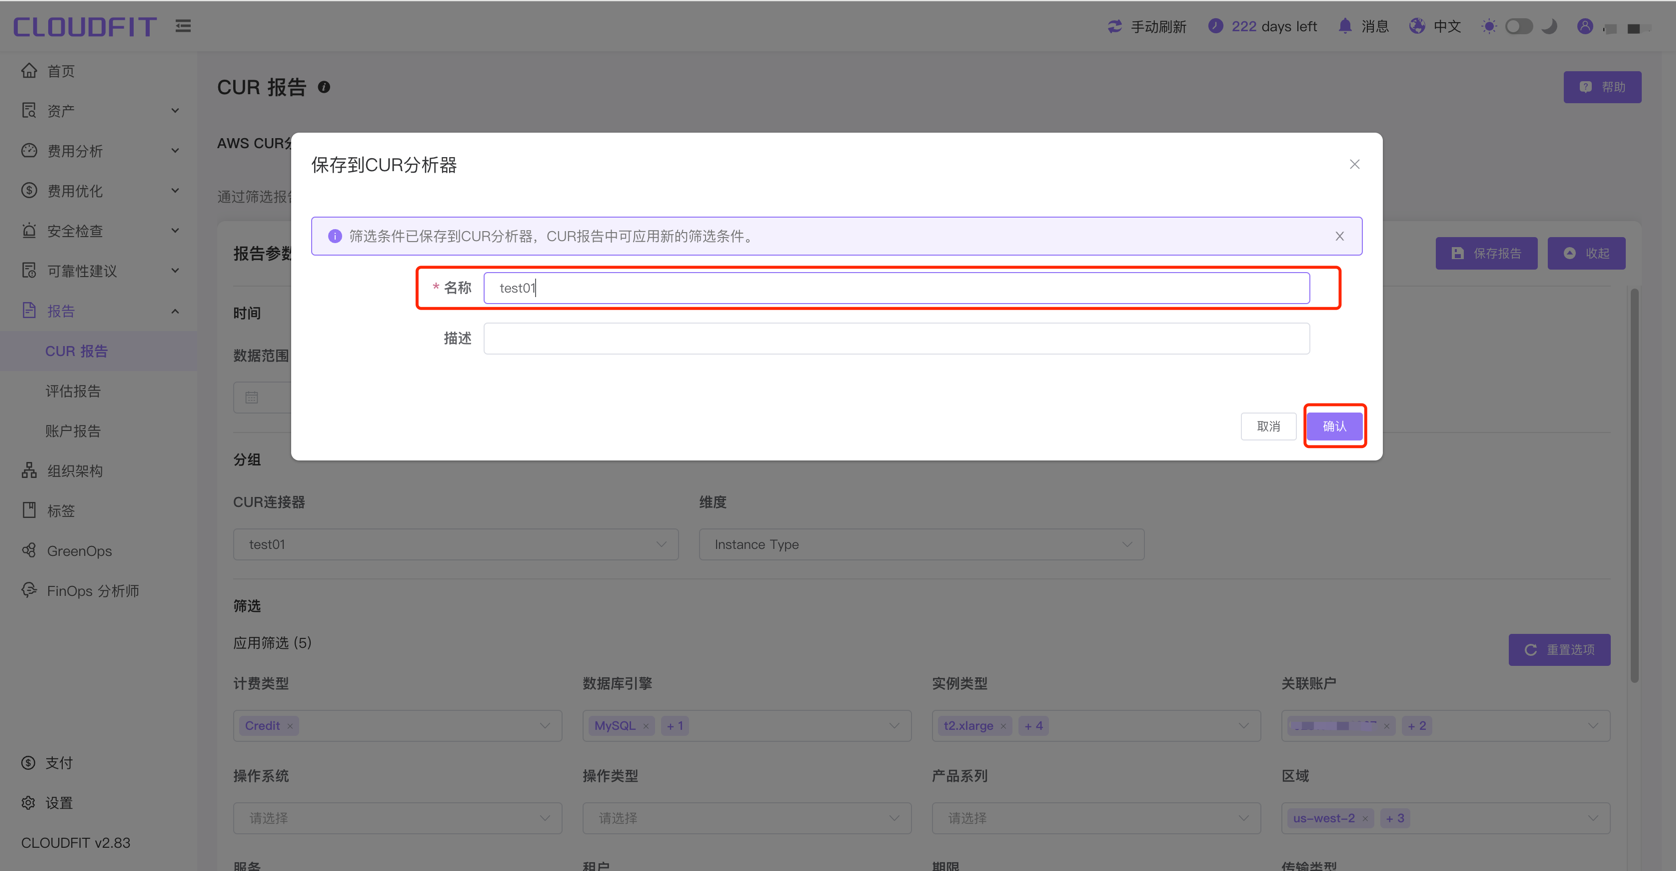Dismiss the info alert banner

(1339, 236)
